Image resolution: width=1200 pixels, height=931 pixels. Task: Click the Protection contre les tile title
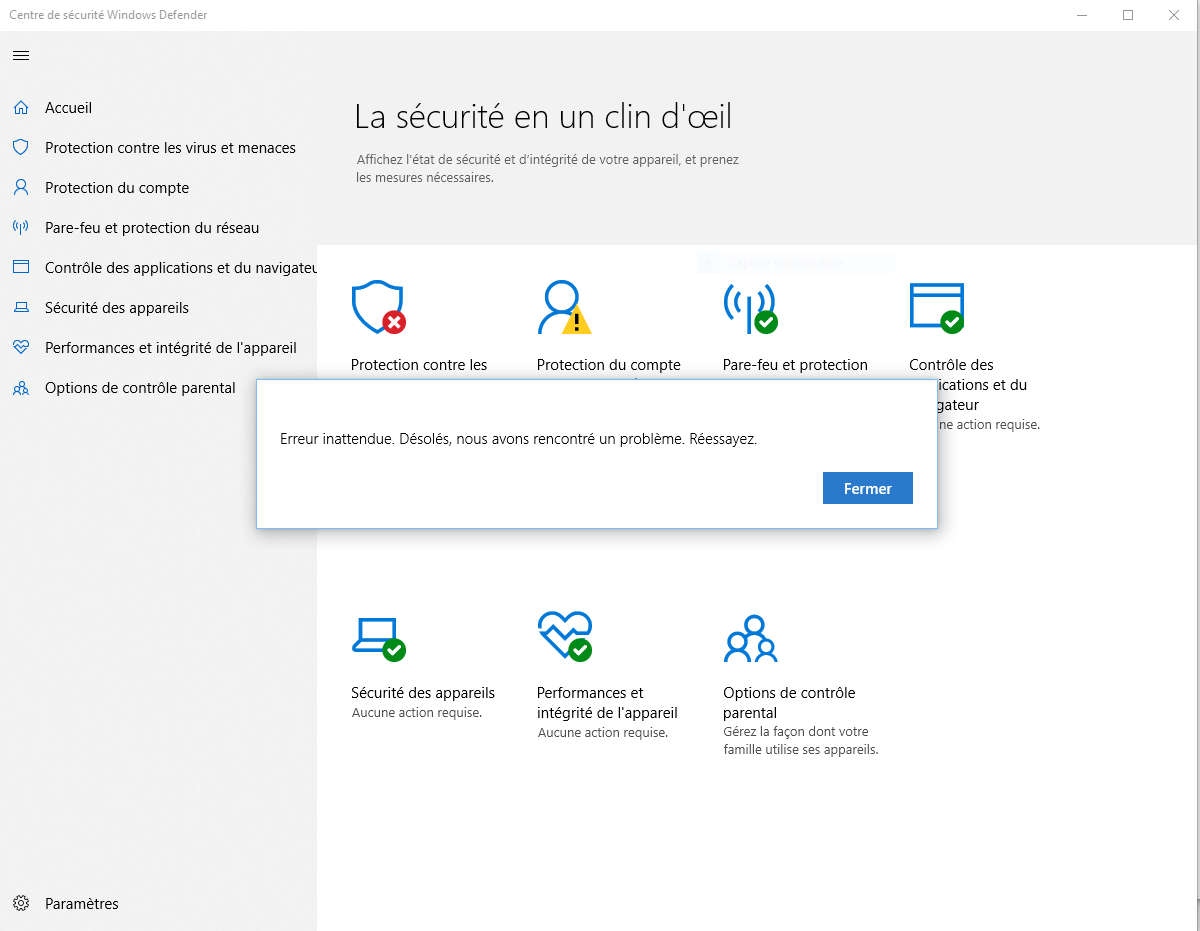(x=419, y=365)
